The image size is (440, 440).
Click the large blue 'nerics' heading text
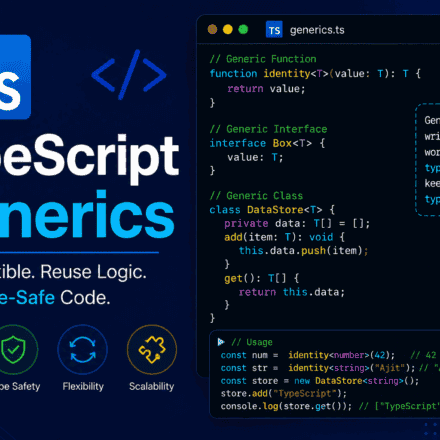pyautogui.click(x=87, y=215)
